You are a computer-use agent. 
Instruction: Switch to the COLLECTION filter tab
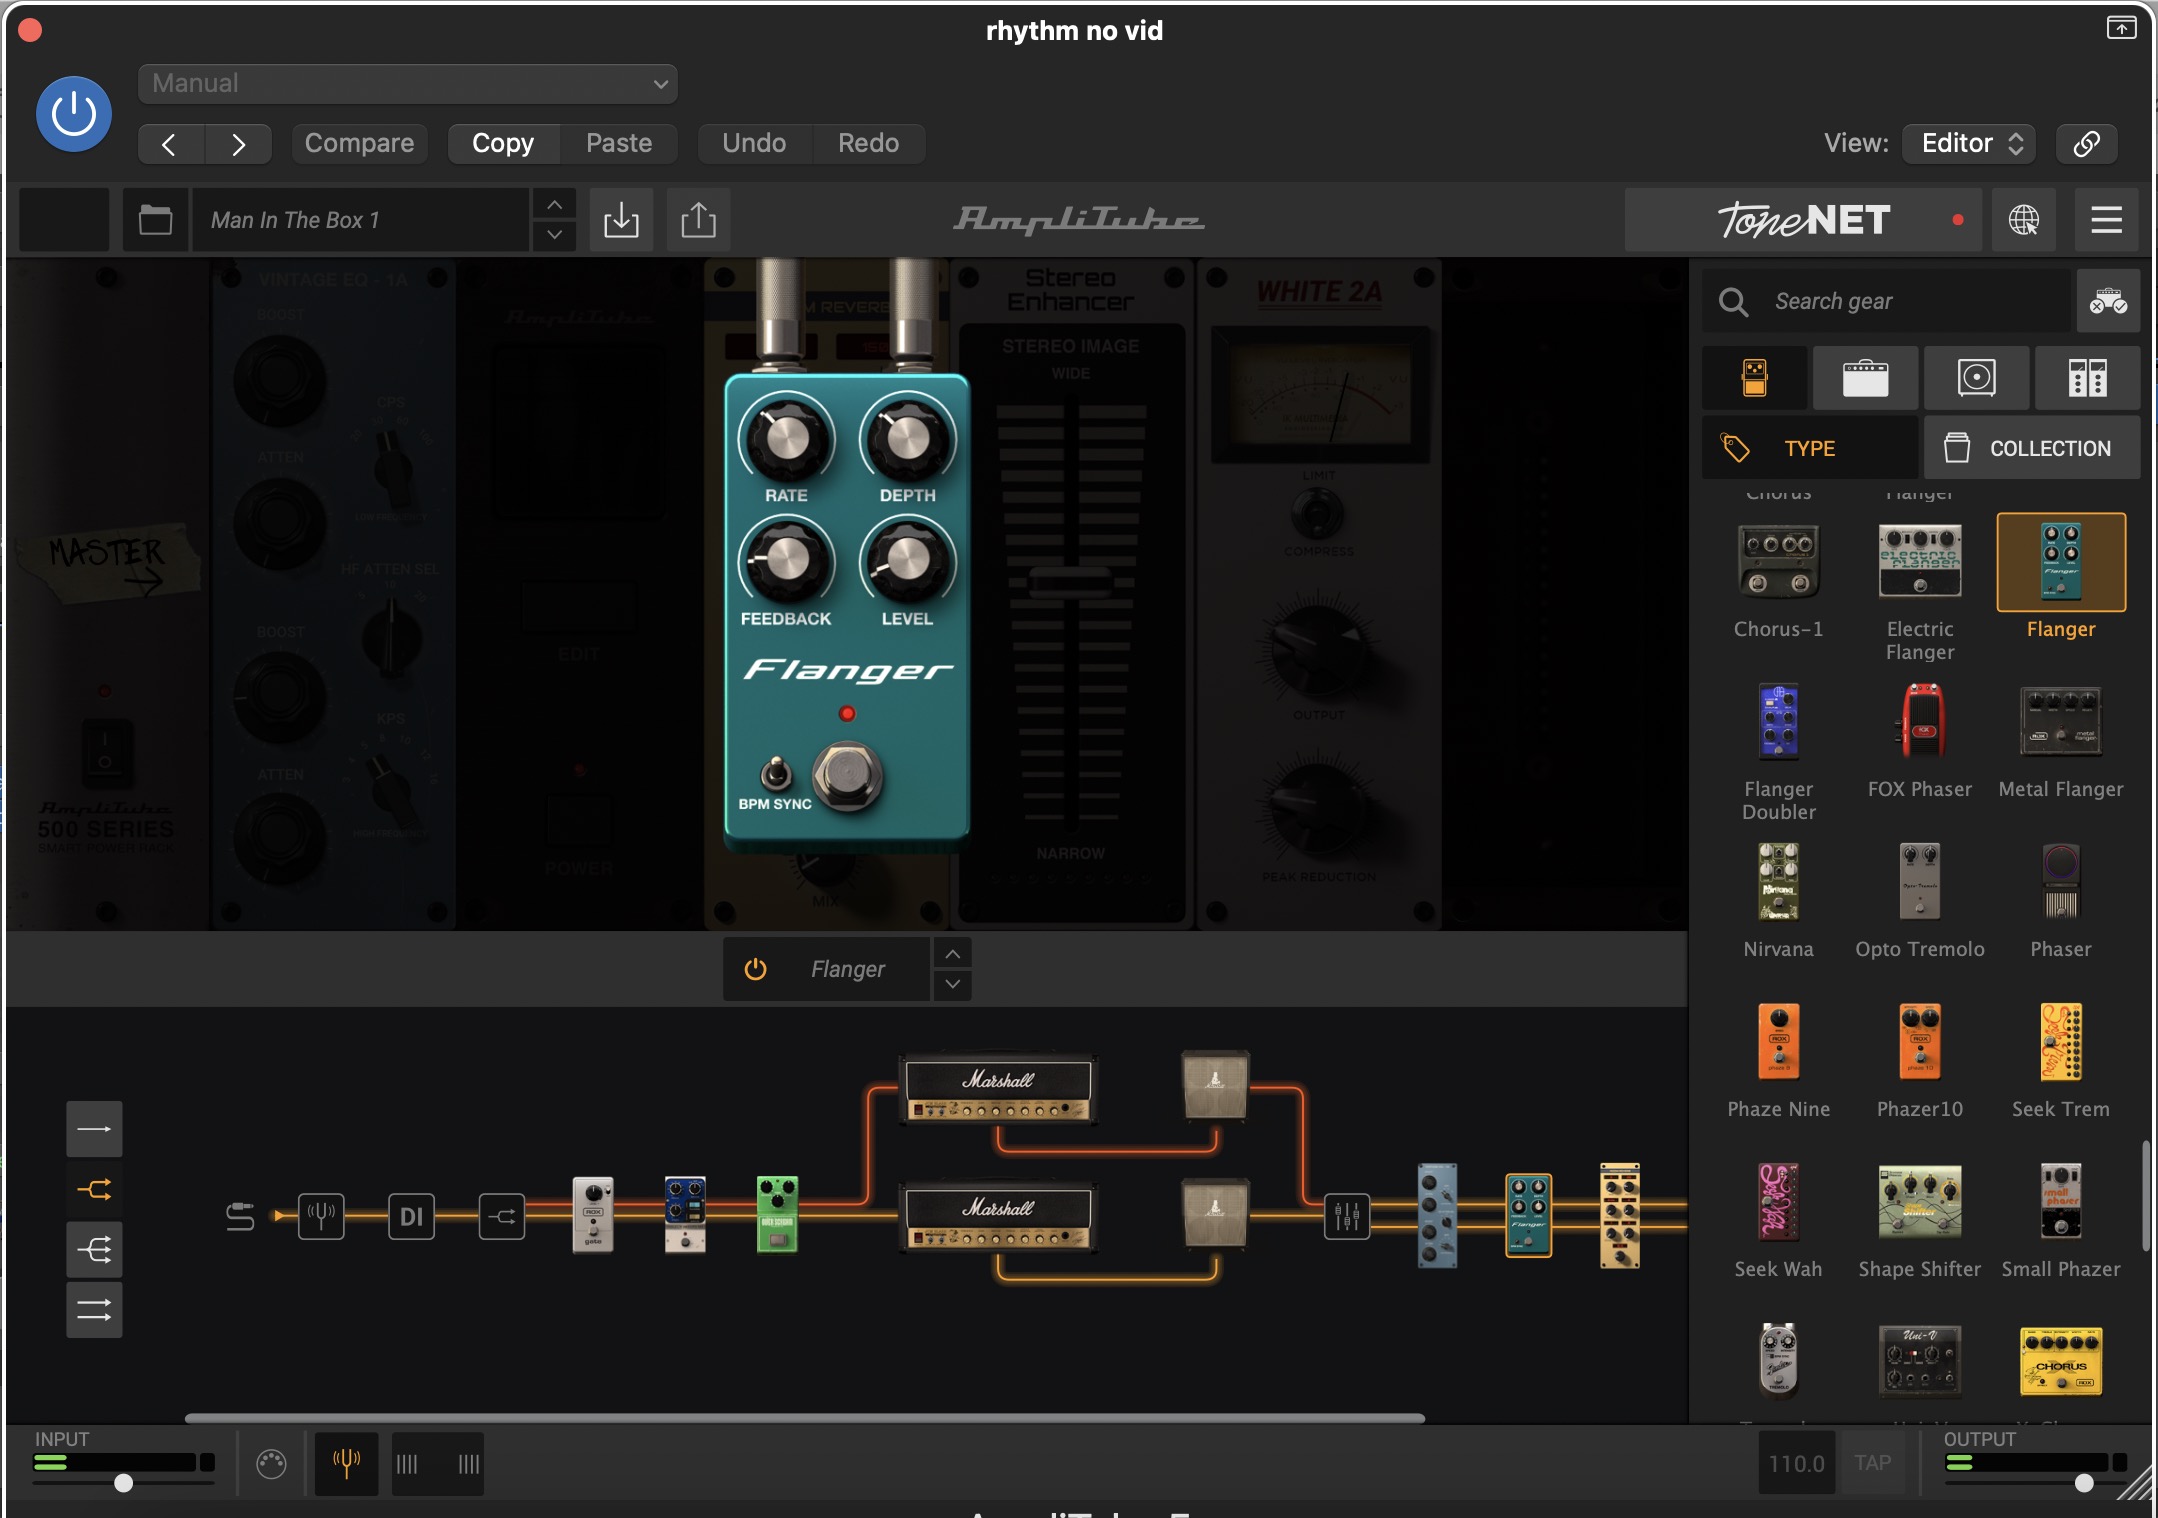2032,448
